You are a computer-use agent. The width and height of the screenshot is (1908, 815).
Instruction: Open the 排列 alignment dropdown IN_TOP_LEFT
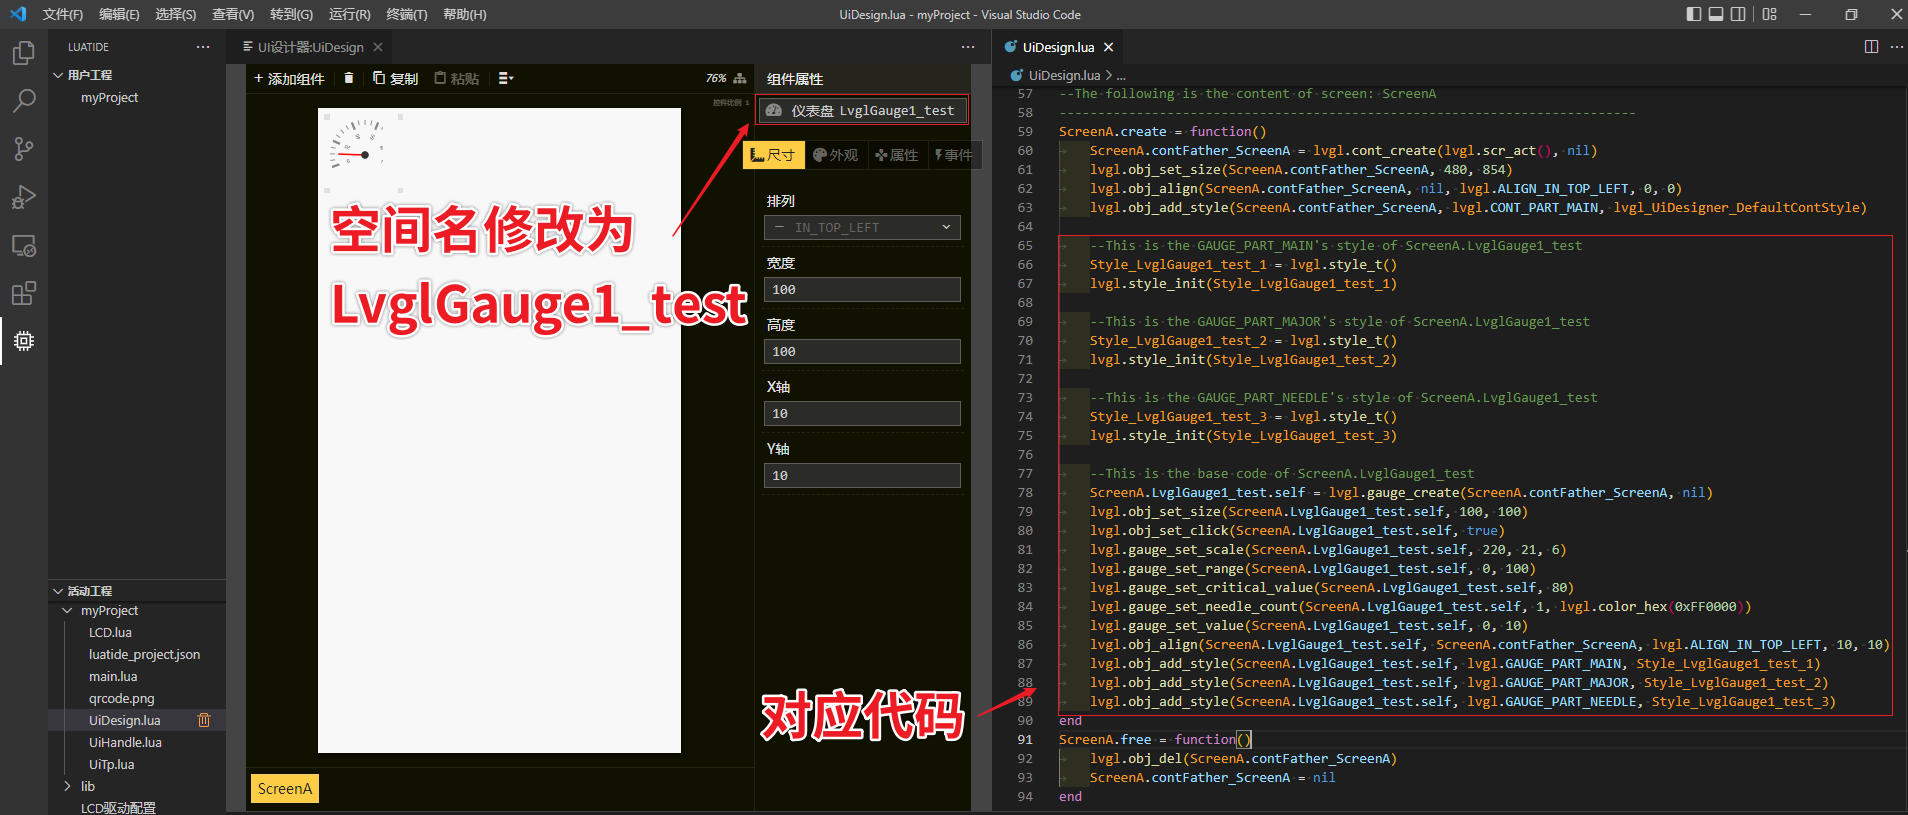tap(862, 228)
